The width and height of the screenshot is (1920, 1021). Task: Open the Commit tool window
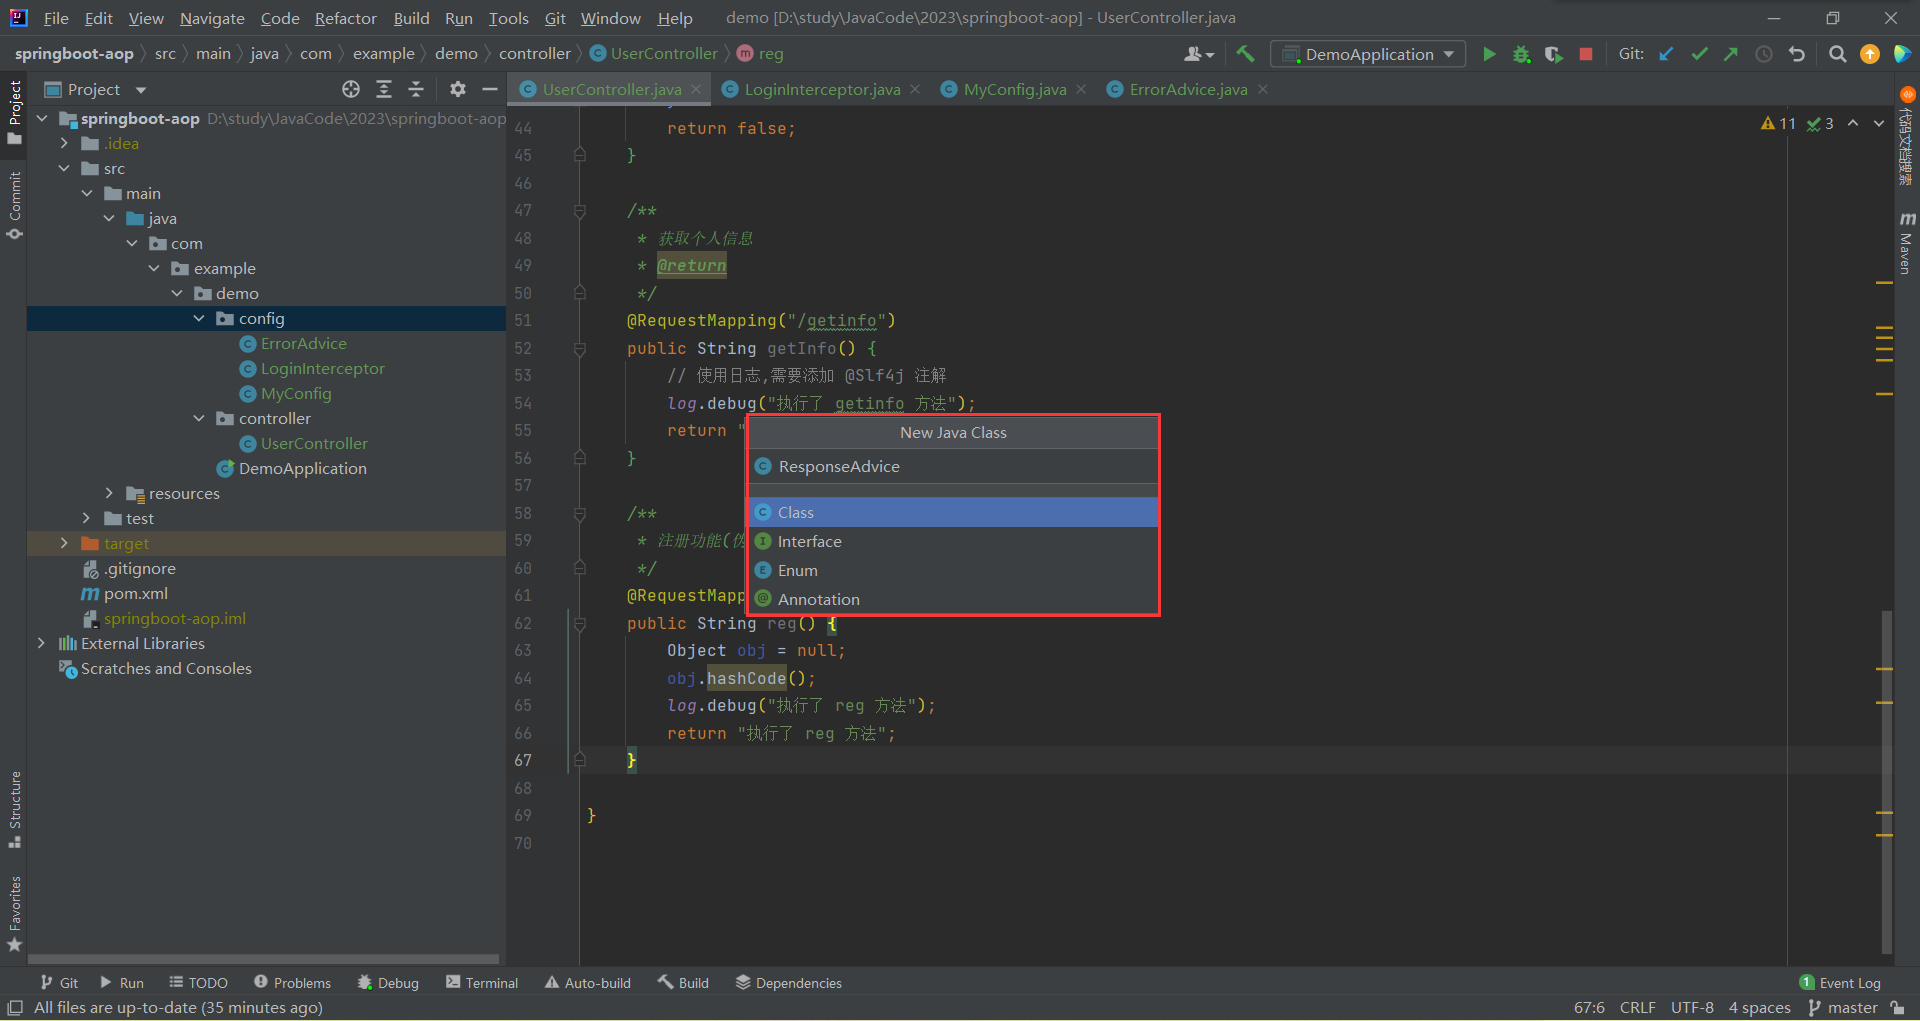(x=14, y=206)
